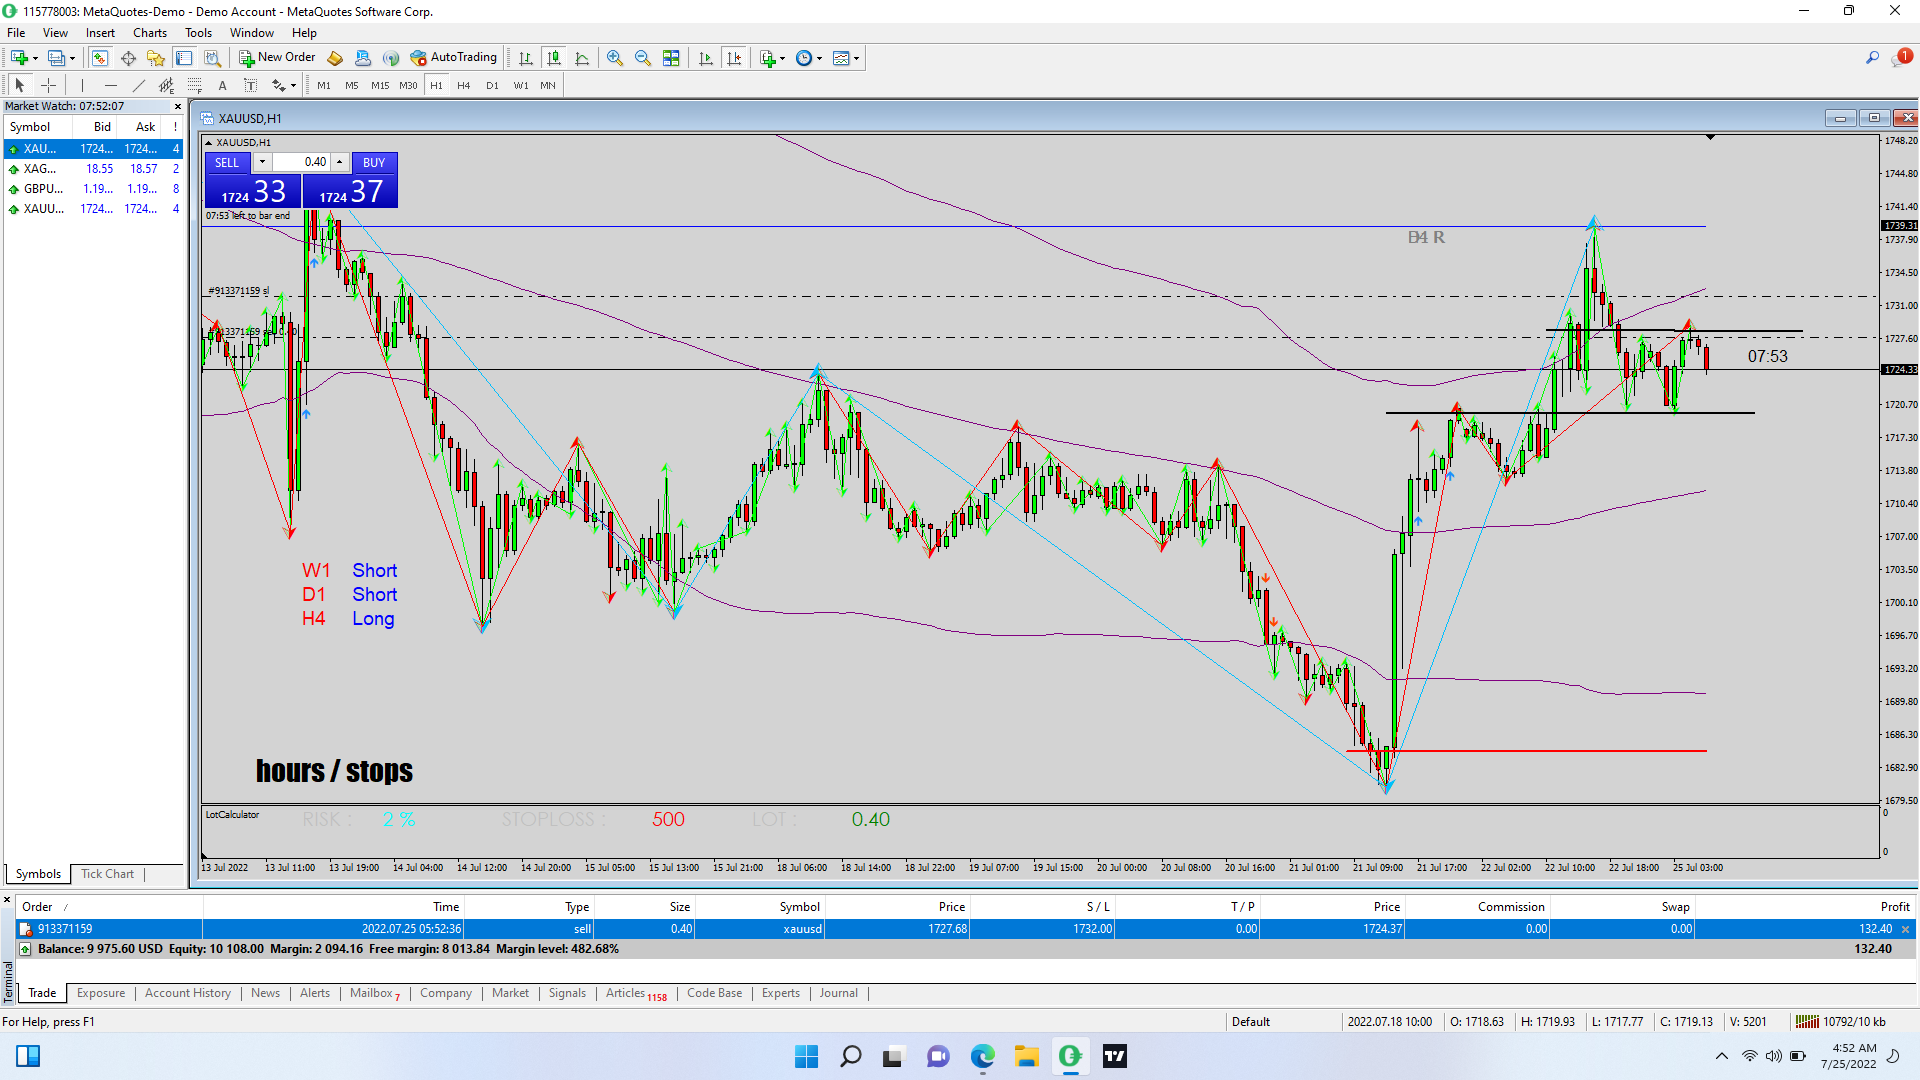Enable chart auto scroll
Viewport: 1920px width, 1080px height.
click(706, 58)
